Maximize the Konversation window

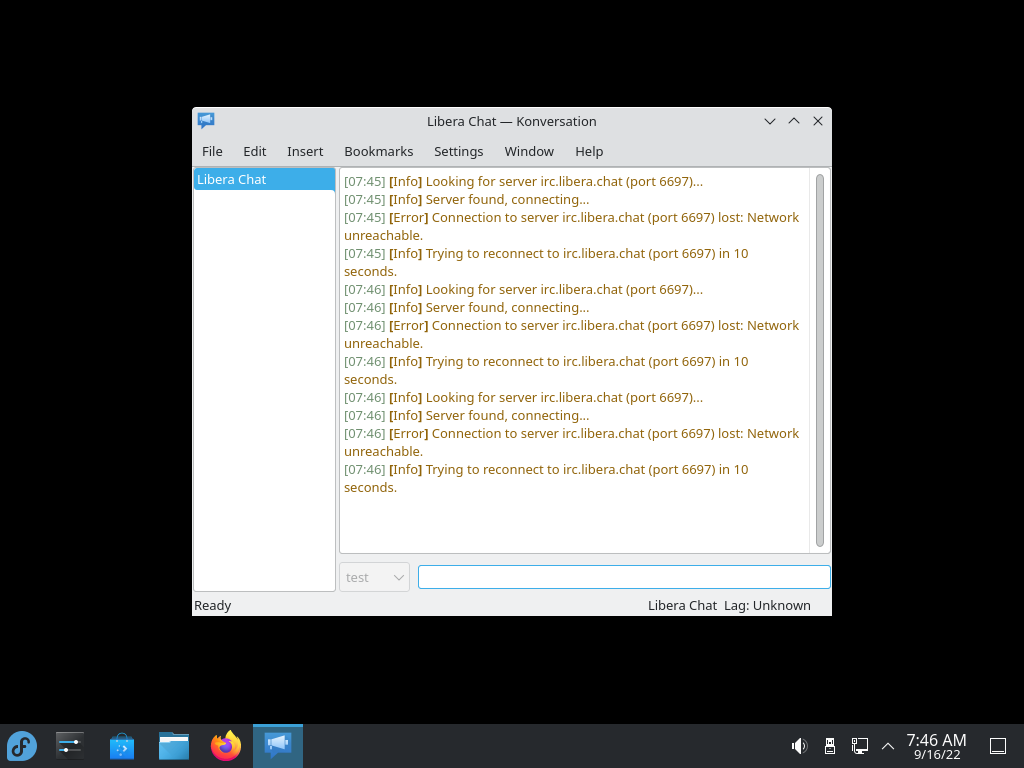point(793,121)
